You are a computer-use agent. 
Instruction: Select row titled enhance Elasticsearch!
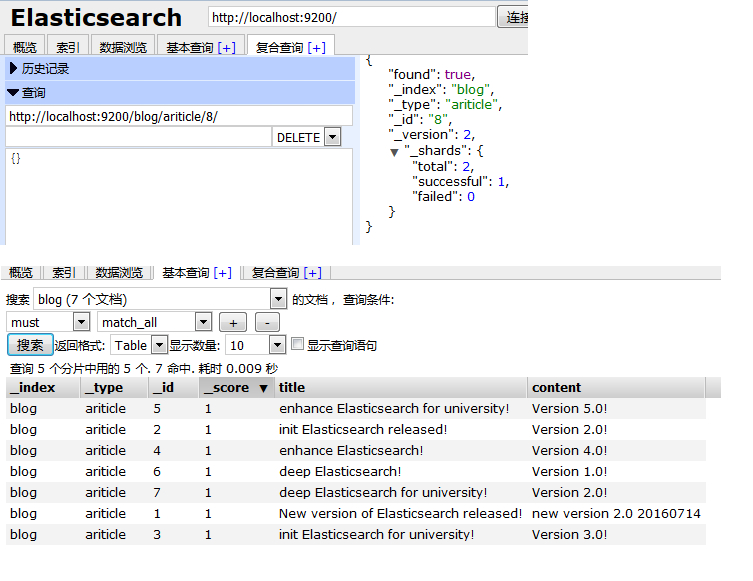coord(356,451)
